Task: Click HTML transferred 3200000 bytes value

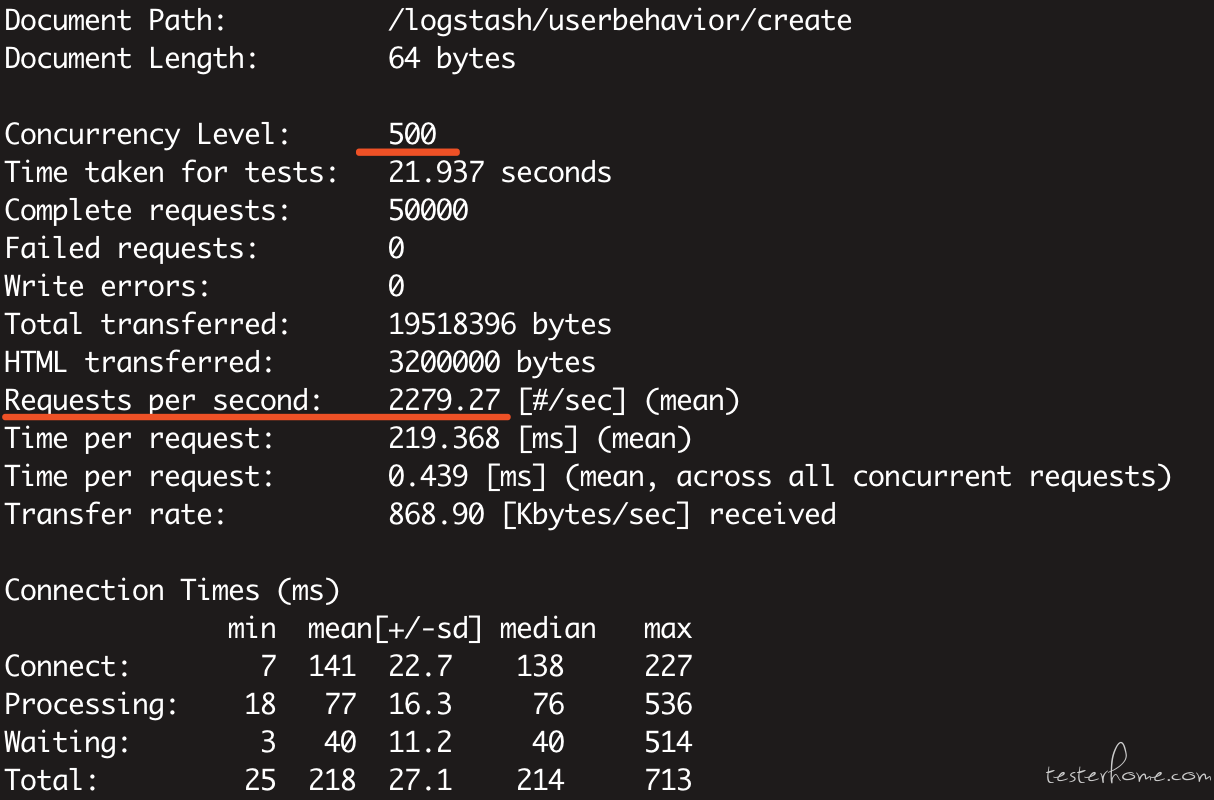Action: click(492, 362)
